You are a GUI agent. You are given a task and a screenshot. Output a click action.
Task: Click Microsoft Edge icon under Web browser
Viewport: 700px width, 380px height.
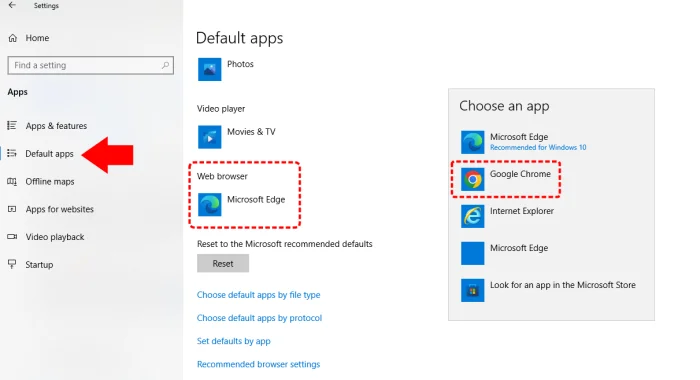[209, 205]
